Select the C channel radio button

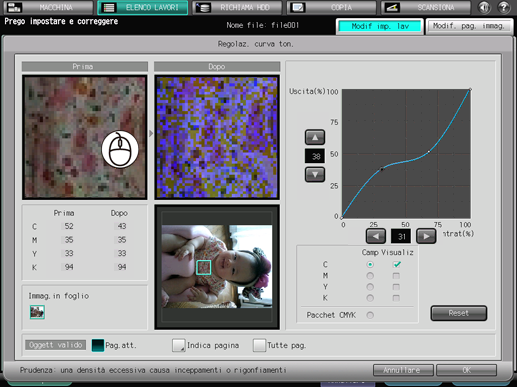[x=370, y=265]
